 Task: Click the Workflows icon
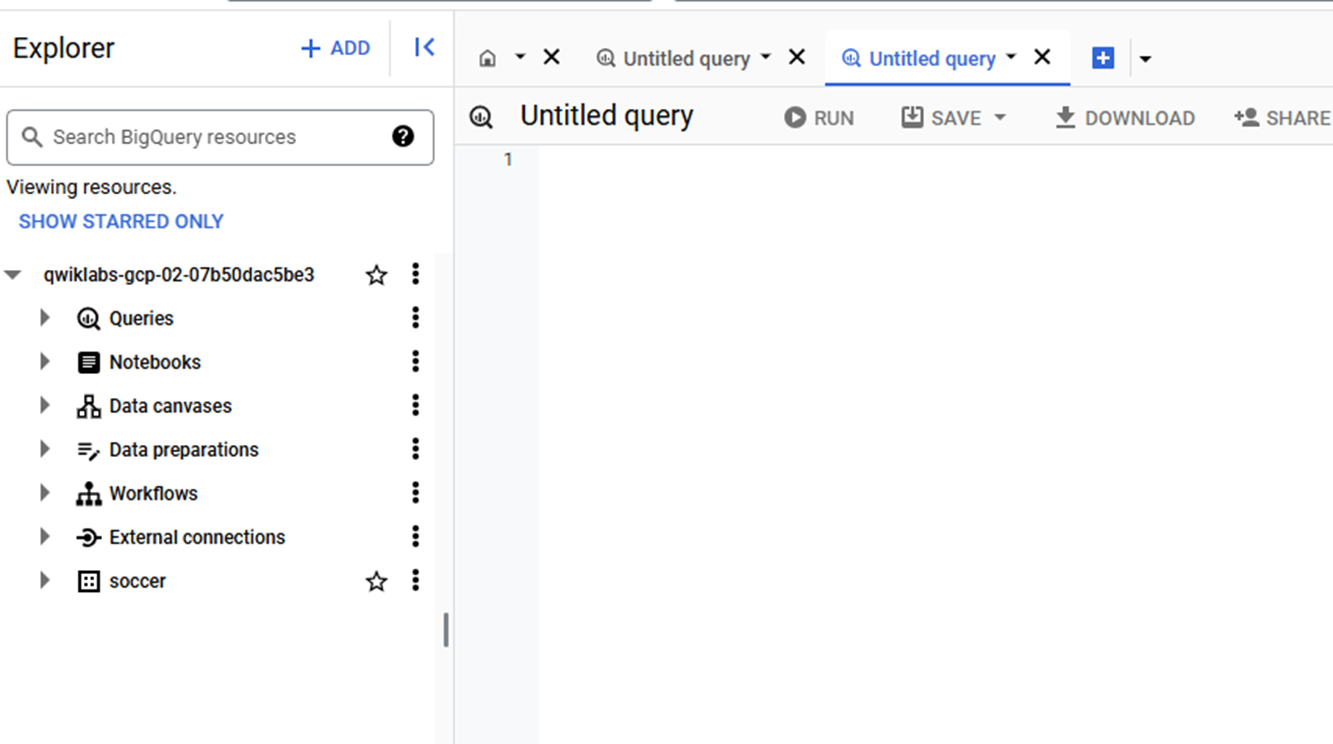[89, 494]
